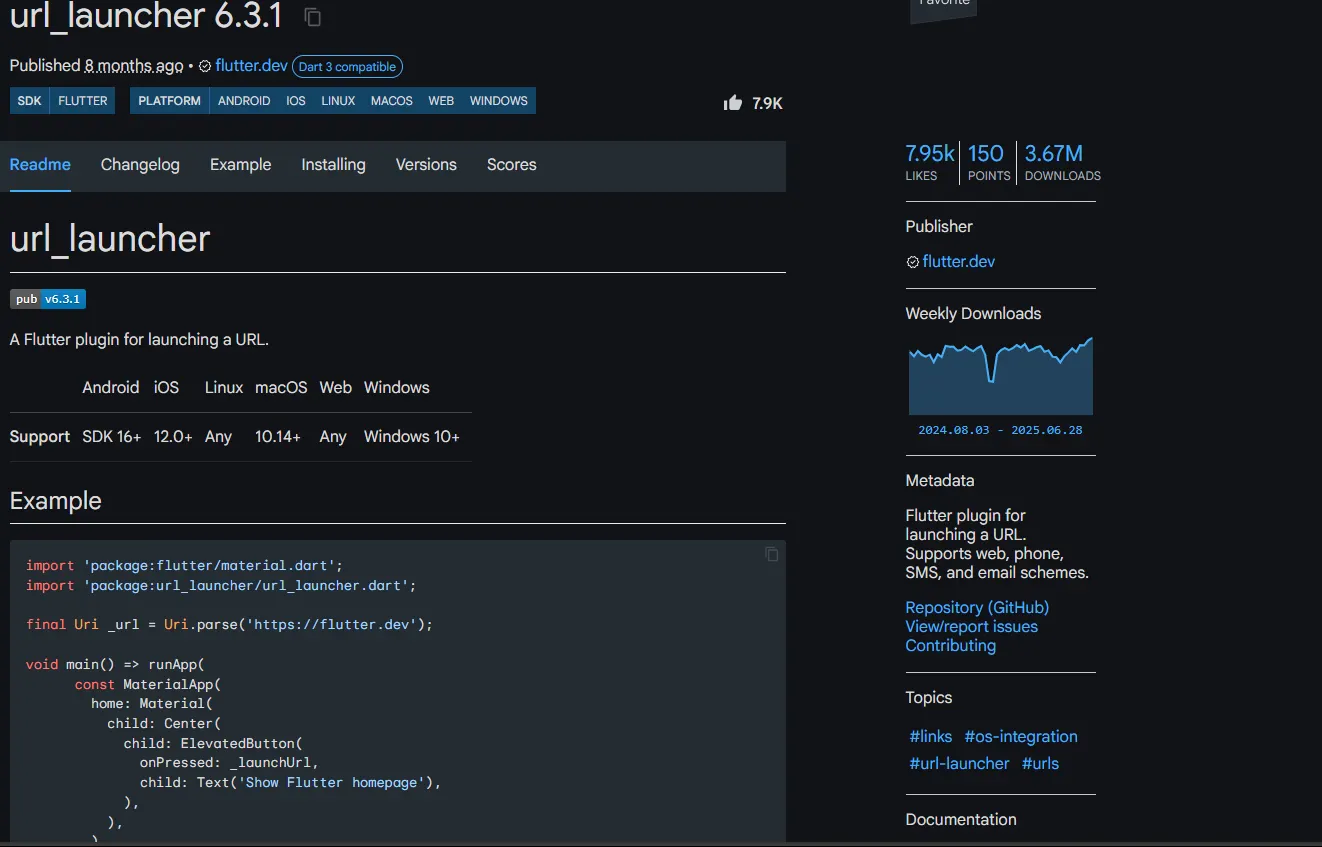Switch to the Changelog tab
The height and width of the screenshot is (847, 1322).
coord(140,165)
